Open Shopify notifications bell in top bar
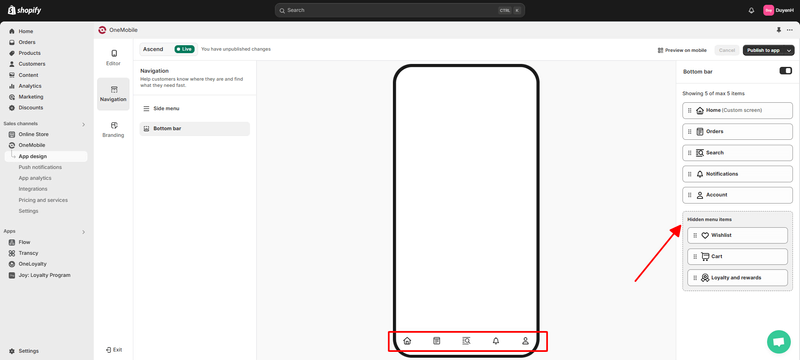 (x=751, y=10)
